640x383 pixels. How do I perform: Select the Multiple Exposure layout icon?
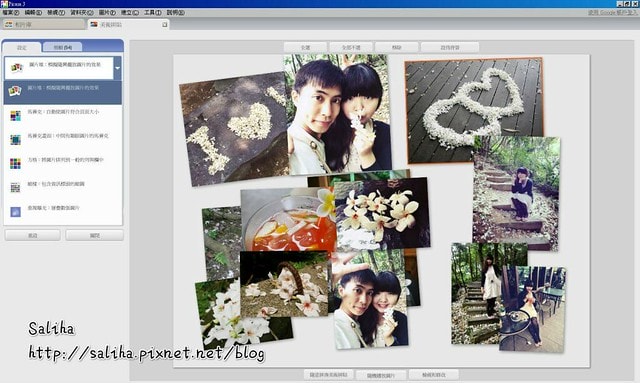click(15, 212)
